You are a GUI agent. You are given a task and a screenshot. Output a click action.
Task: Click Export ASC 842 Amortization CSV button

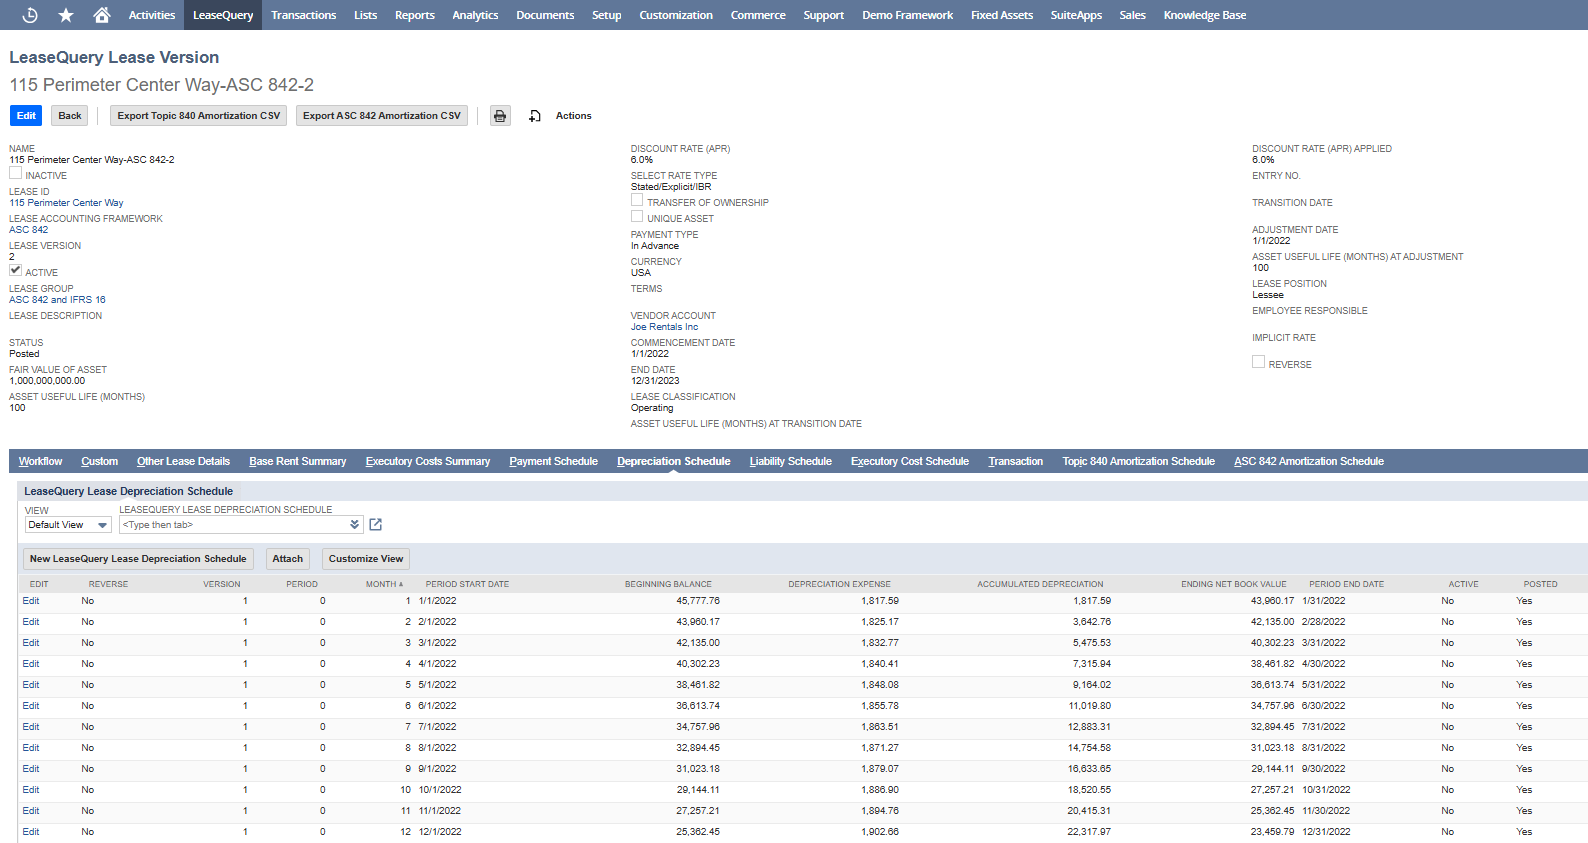pos(382,116)
